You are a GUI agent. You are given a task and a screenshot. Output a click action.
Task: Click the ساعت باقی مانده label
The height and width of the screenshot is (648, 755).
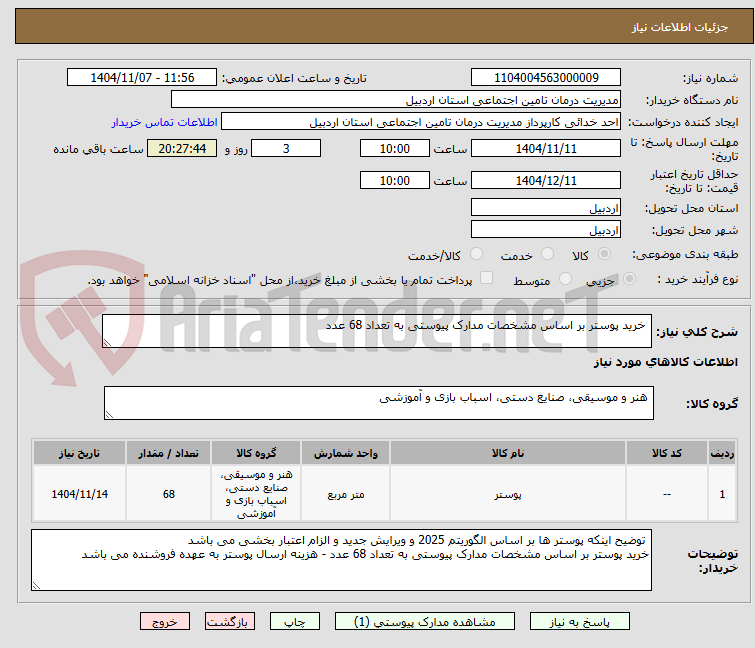(98, 149)
